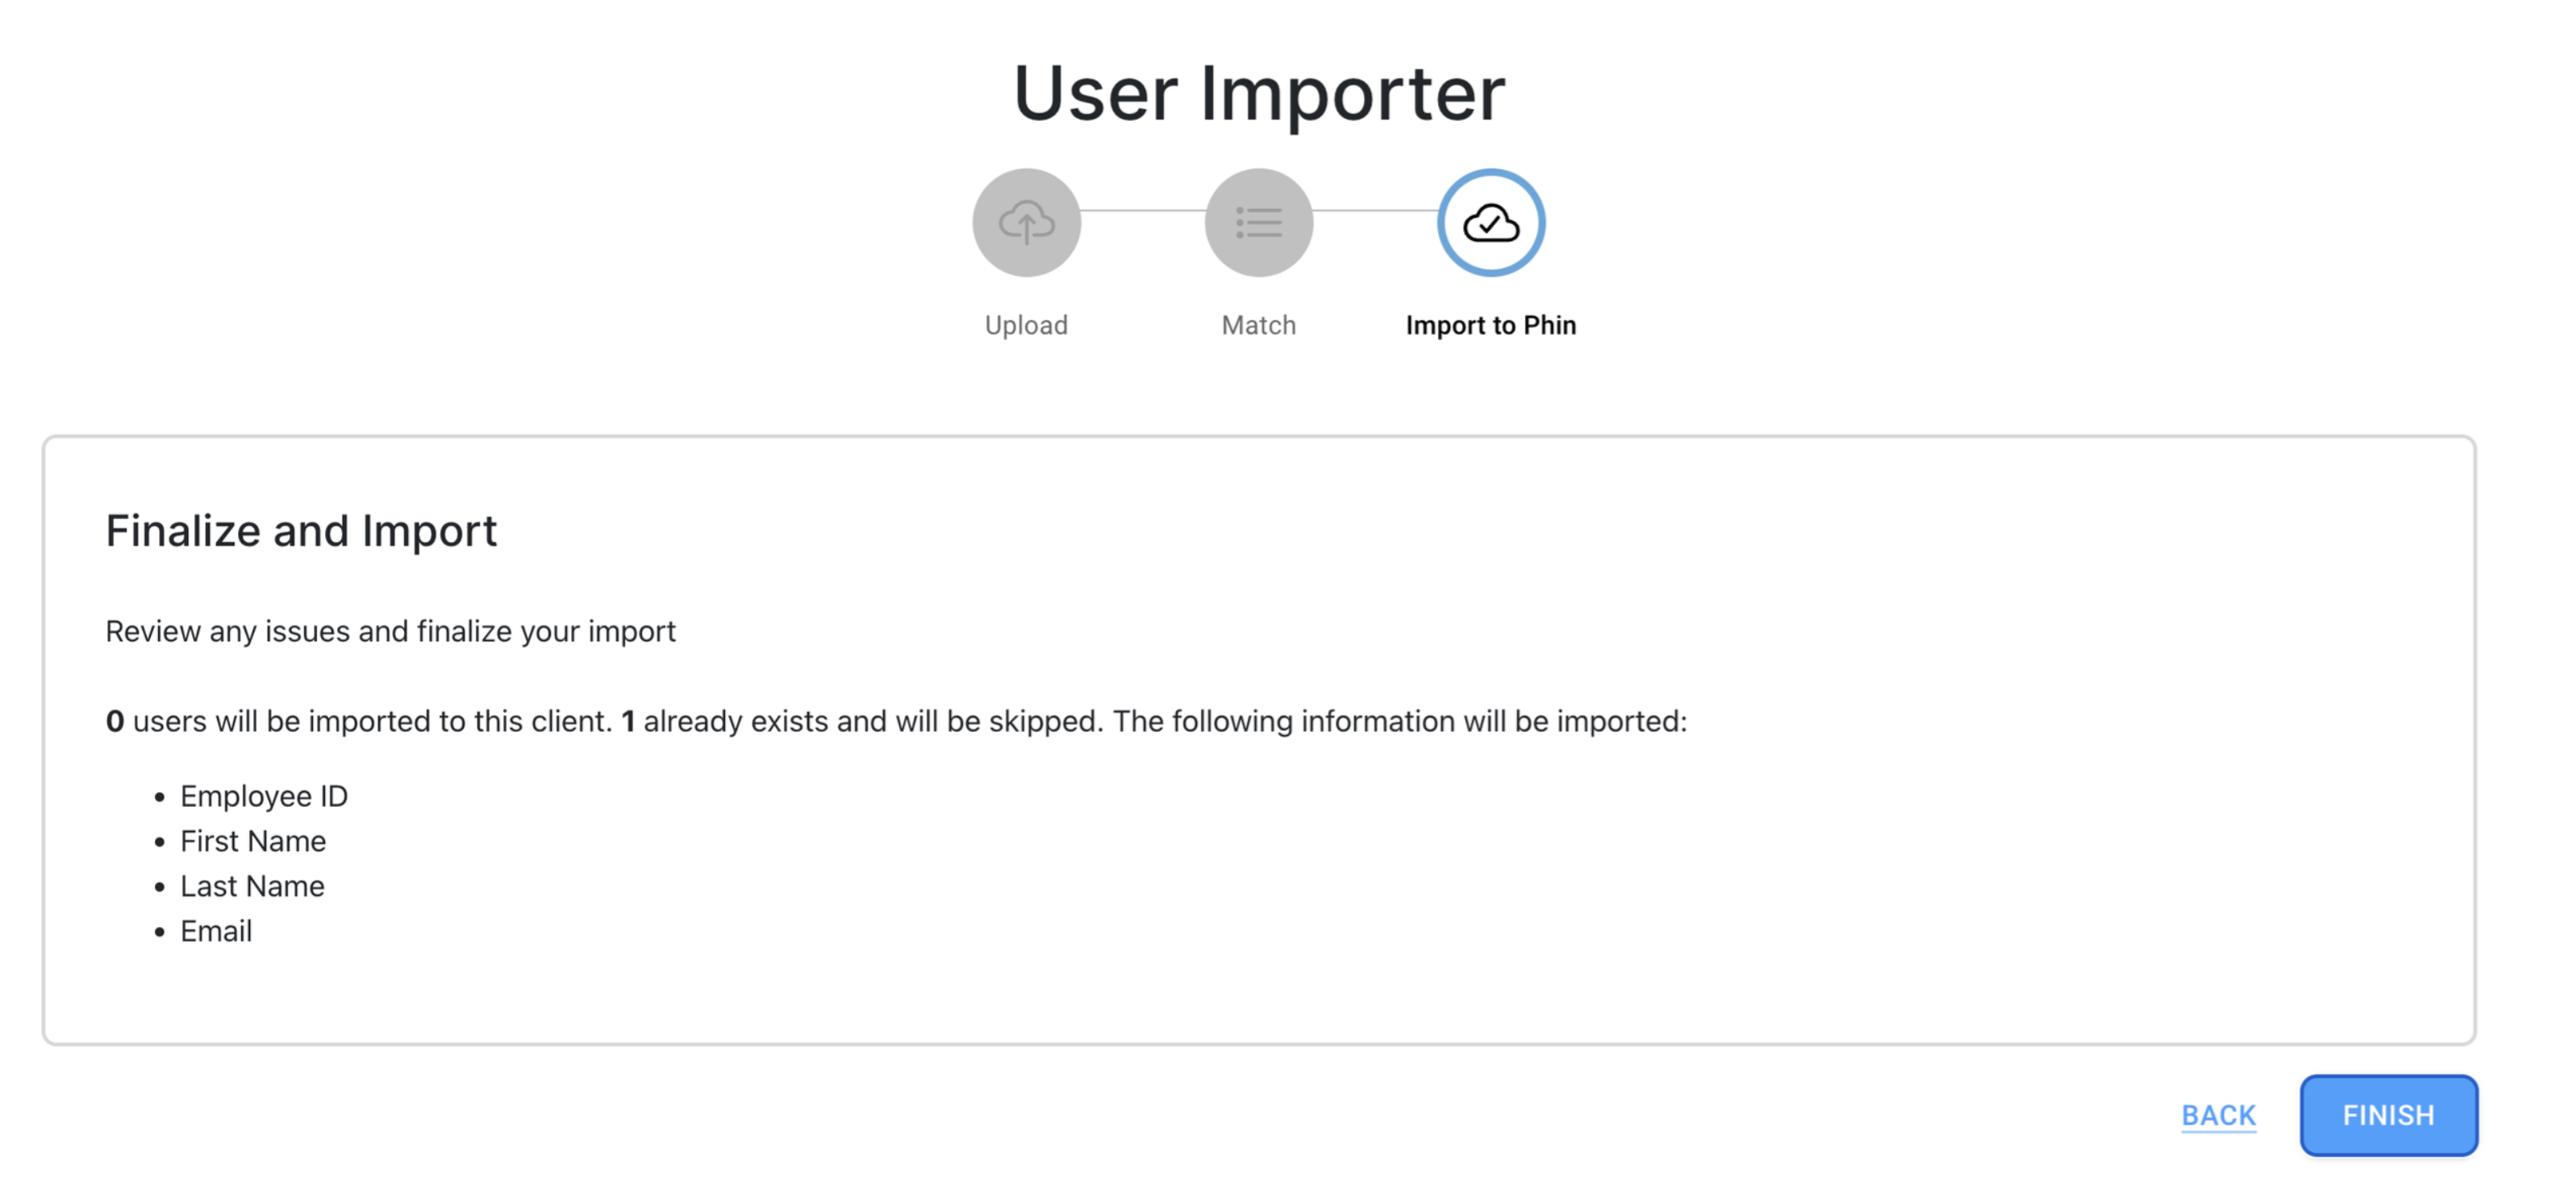Select the First Name list item
The height and width of the screenshot is (1178, 2576).
[253, 841]
